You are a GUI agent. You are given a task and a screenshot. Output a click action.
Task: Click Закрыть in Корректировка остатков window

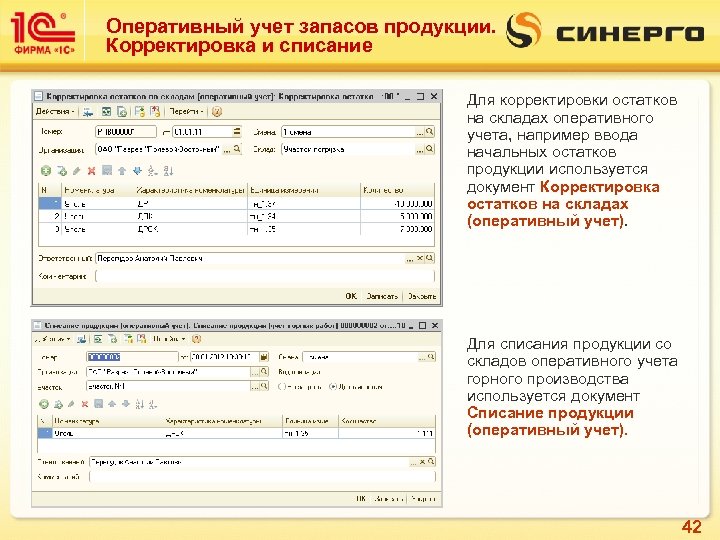tap(422, 296)
